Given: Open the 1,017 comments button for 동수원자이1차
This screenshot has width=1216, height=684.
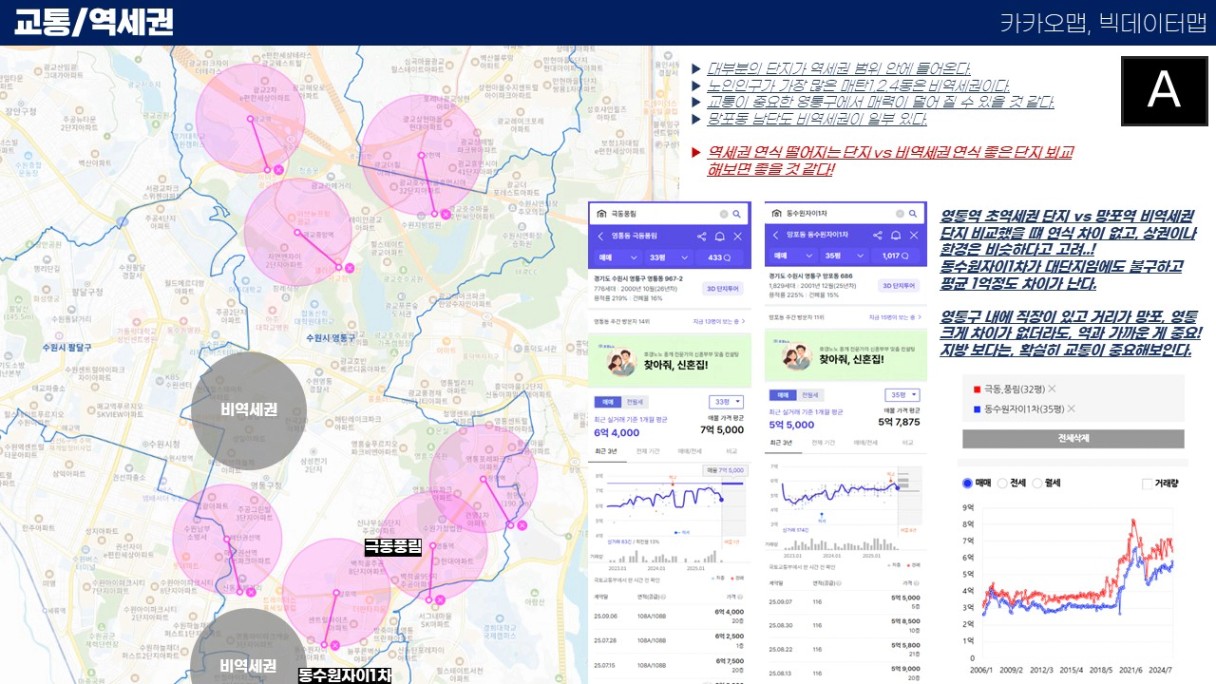Looking at the screenshot, I should click(x=895, y=256).
